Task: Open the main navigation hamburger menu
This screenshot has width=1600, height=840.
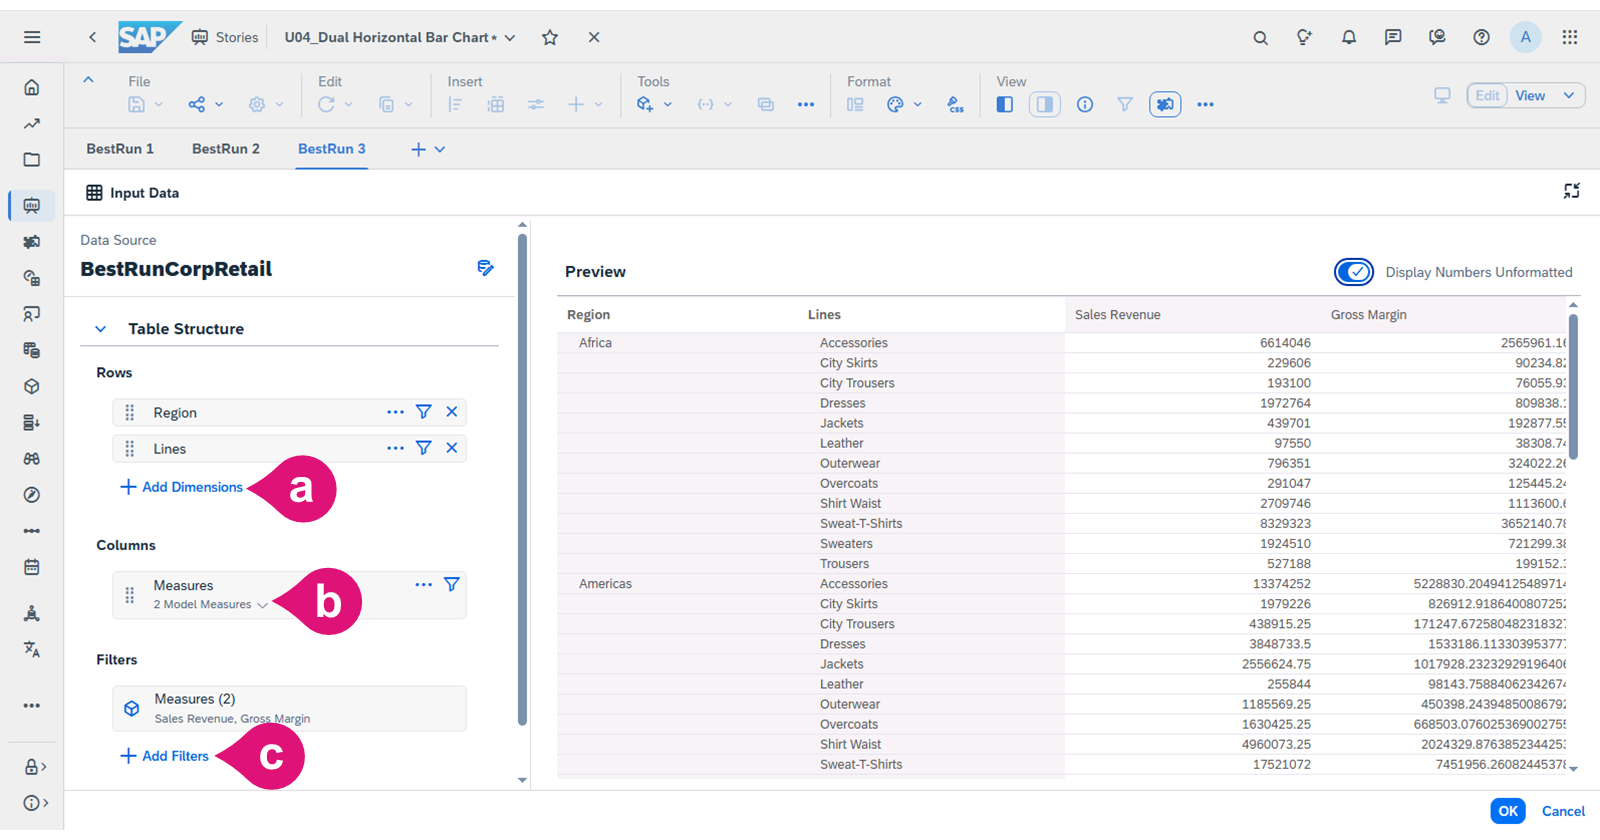Action: pyautogui.click(x=32, y=37)
